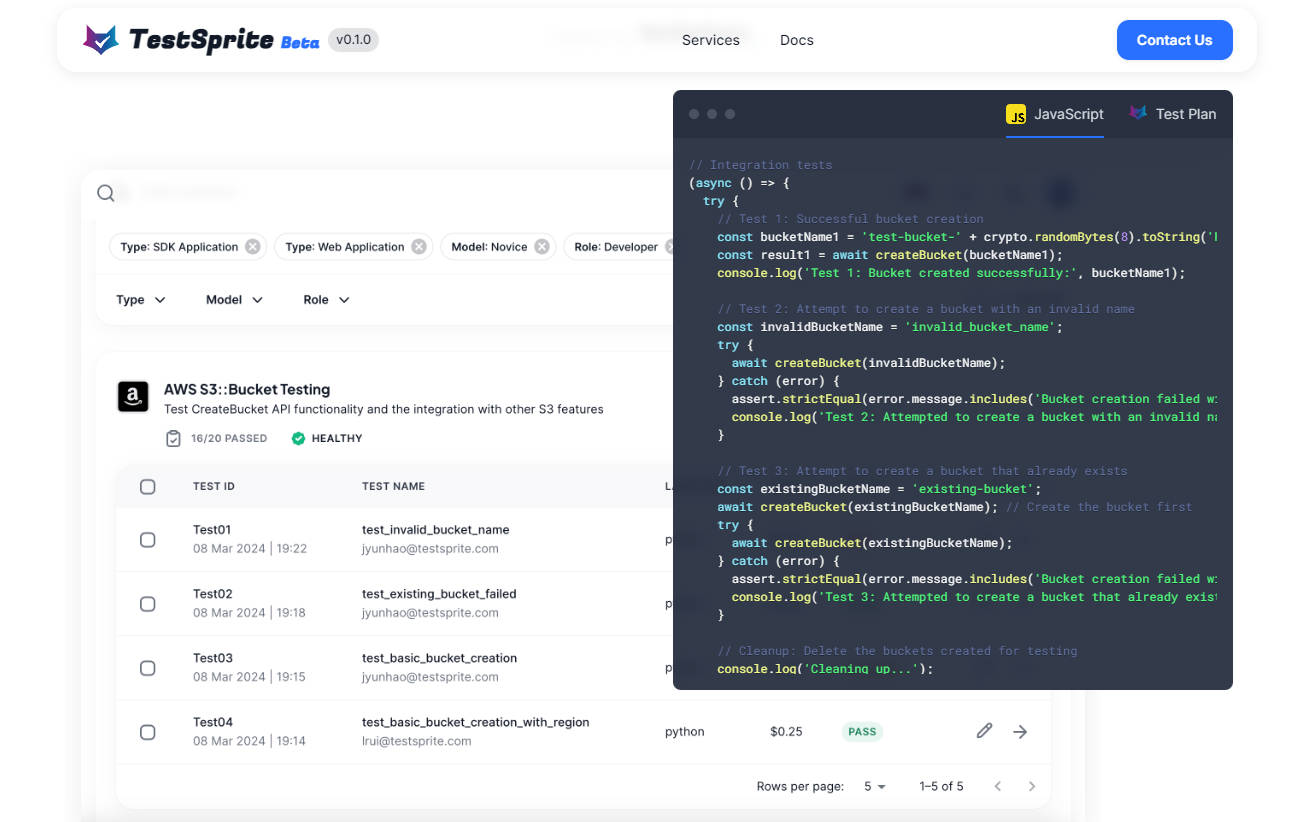1312x822 pixels.
Task: Select the Test03 row checkbox
Action: click(148, 668)
